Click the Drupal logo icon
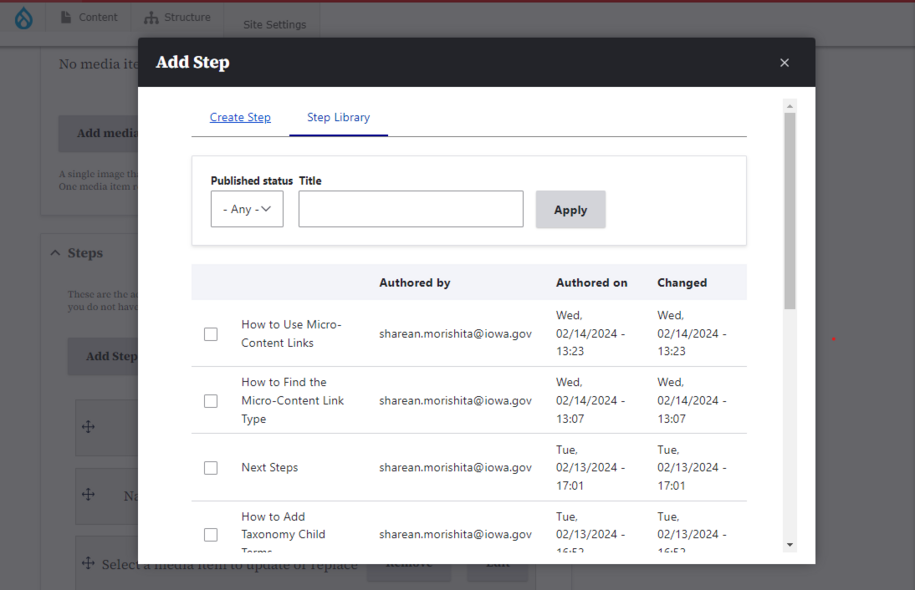The image size is (915, 590). [x=23, y=18]
